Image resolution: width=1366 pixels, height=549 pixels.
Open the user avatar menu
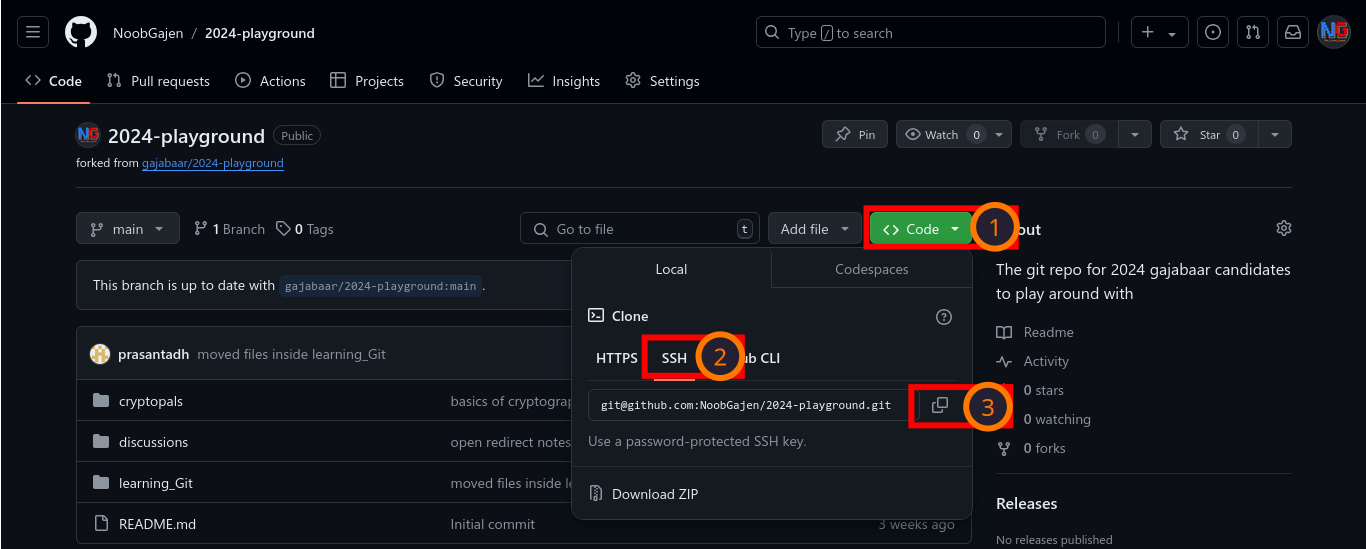(1334, 33)
